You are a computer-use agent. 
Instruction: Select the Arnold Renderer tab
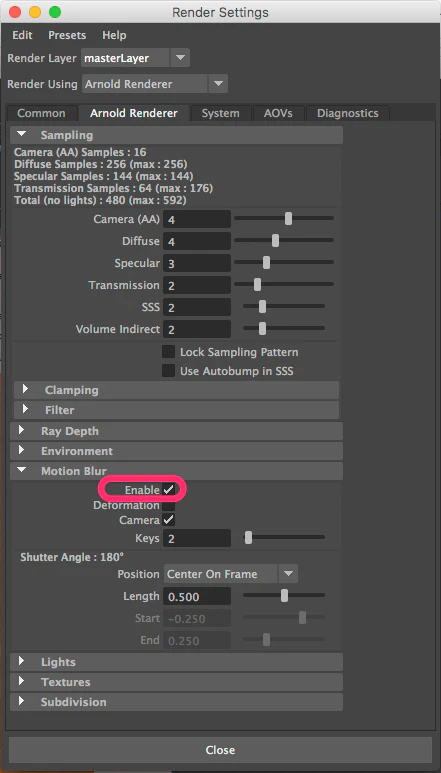click(134, 113)
